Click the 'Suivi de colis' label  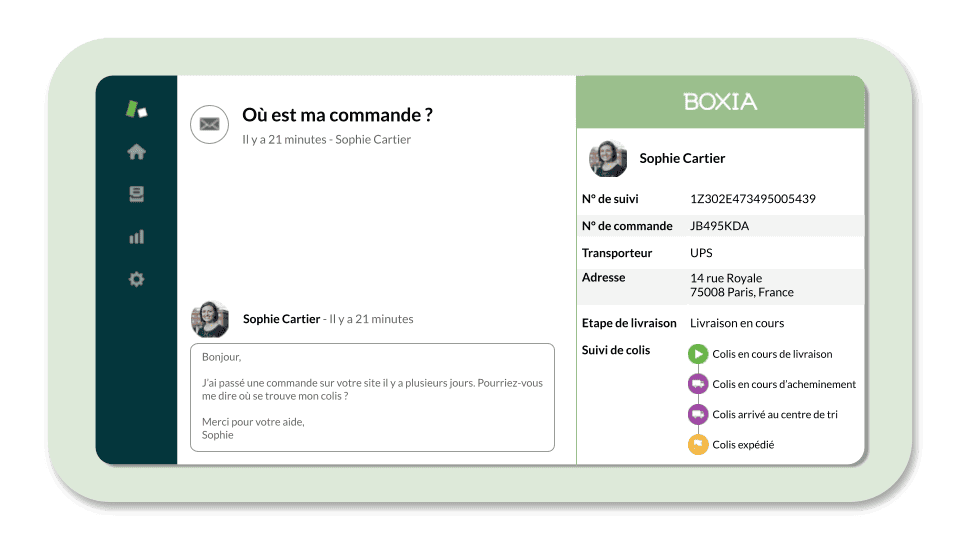coord(615,350)
